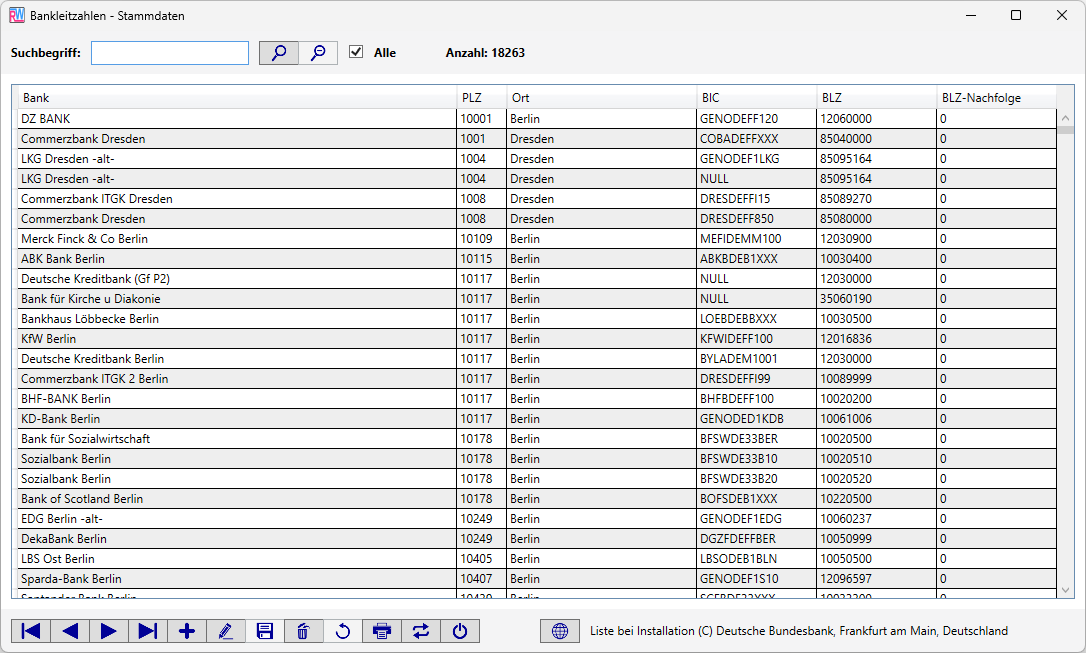Select the BHF-BANK Berlin row
The width and height of the screenshot is (1086, 653).
tap(537, 399)
